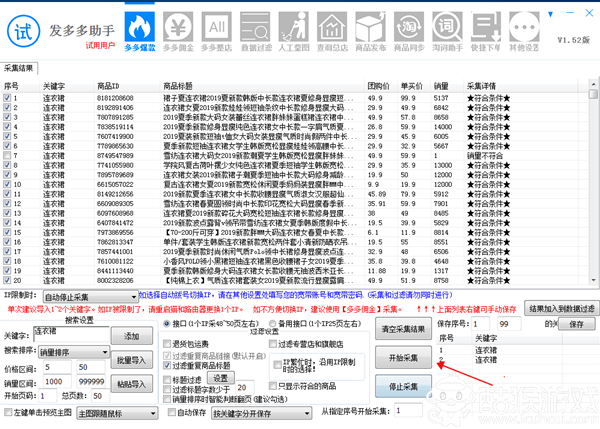
Task: Focus the 总页数 field showing 50
Action: [x=101, y=396]
